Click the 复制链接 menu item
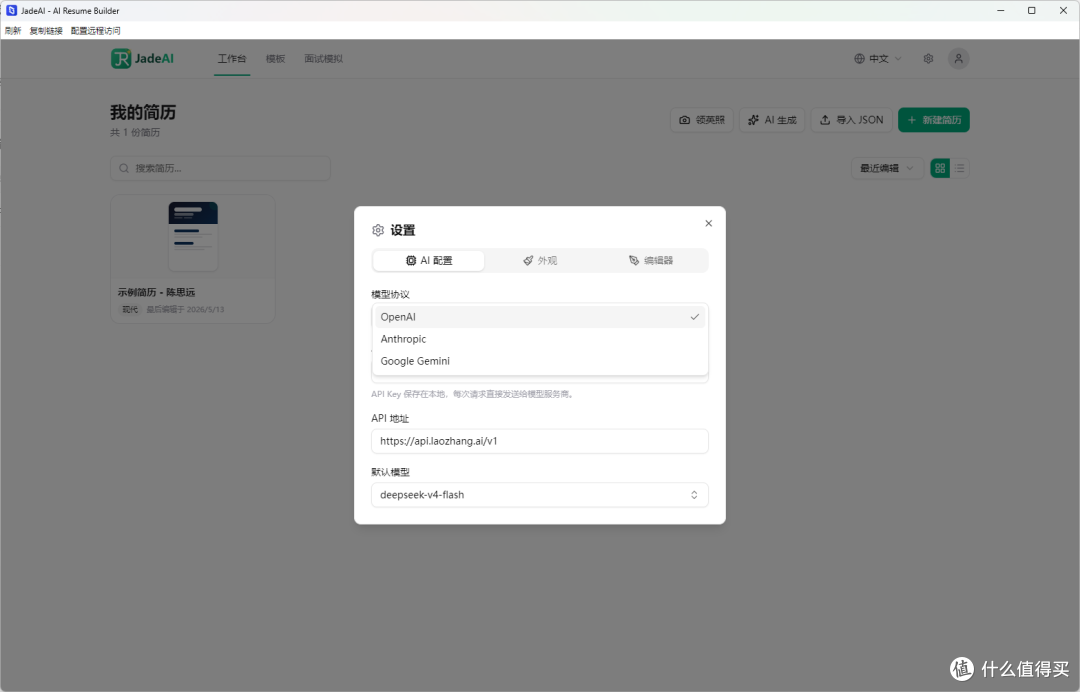Image resolution: width=1080 pixels, height=692 pixels. (45, 31)
